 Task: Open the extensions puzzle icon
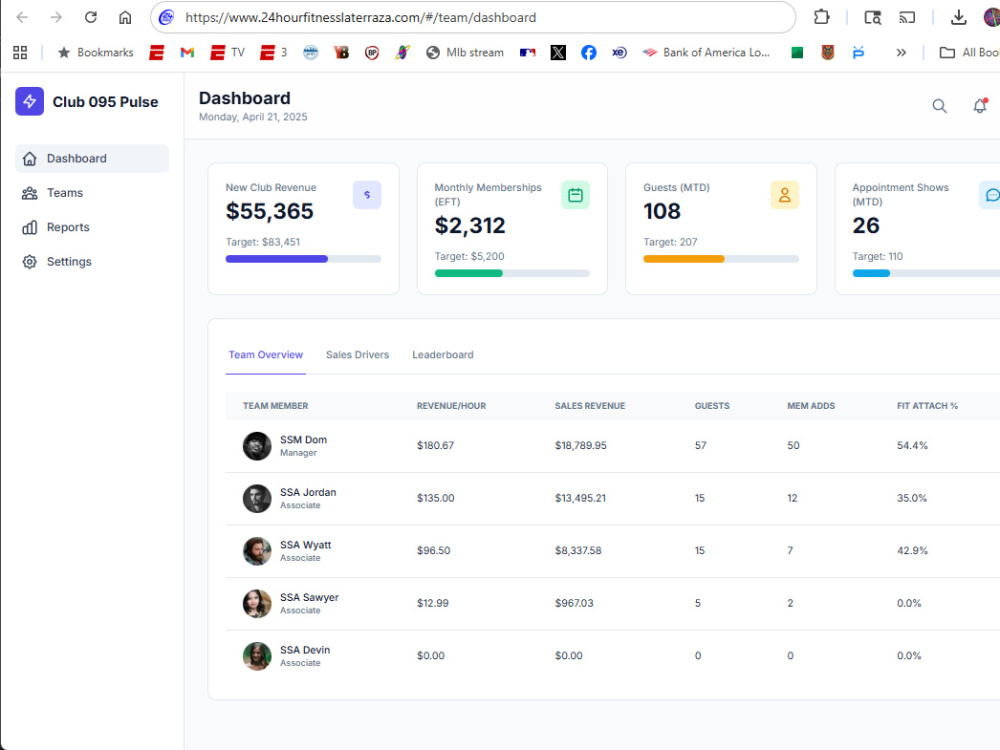821,17
